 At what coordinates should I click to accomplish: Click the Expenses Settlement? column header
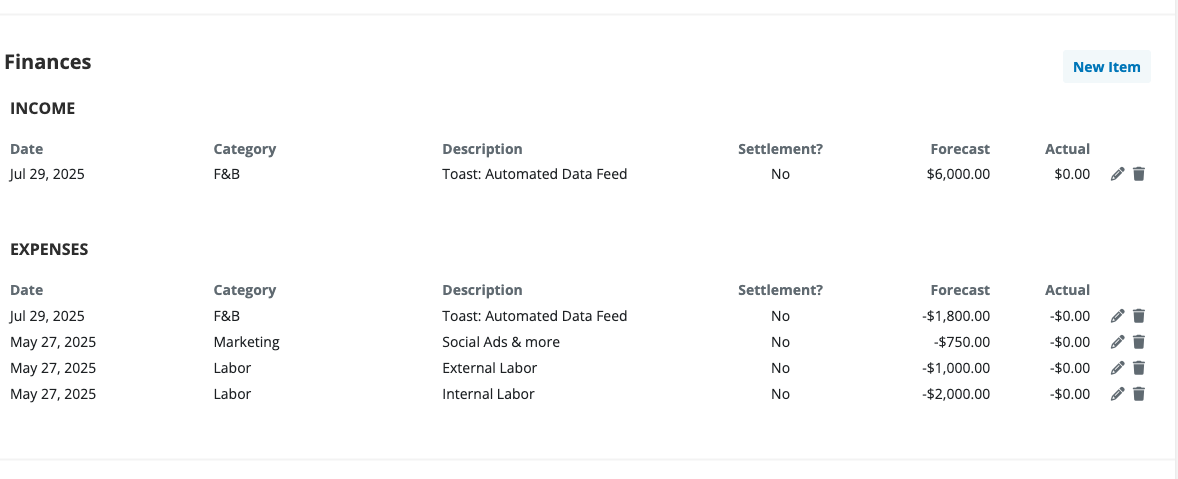(x=781, y=290)
